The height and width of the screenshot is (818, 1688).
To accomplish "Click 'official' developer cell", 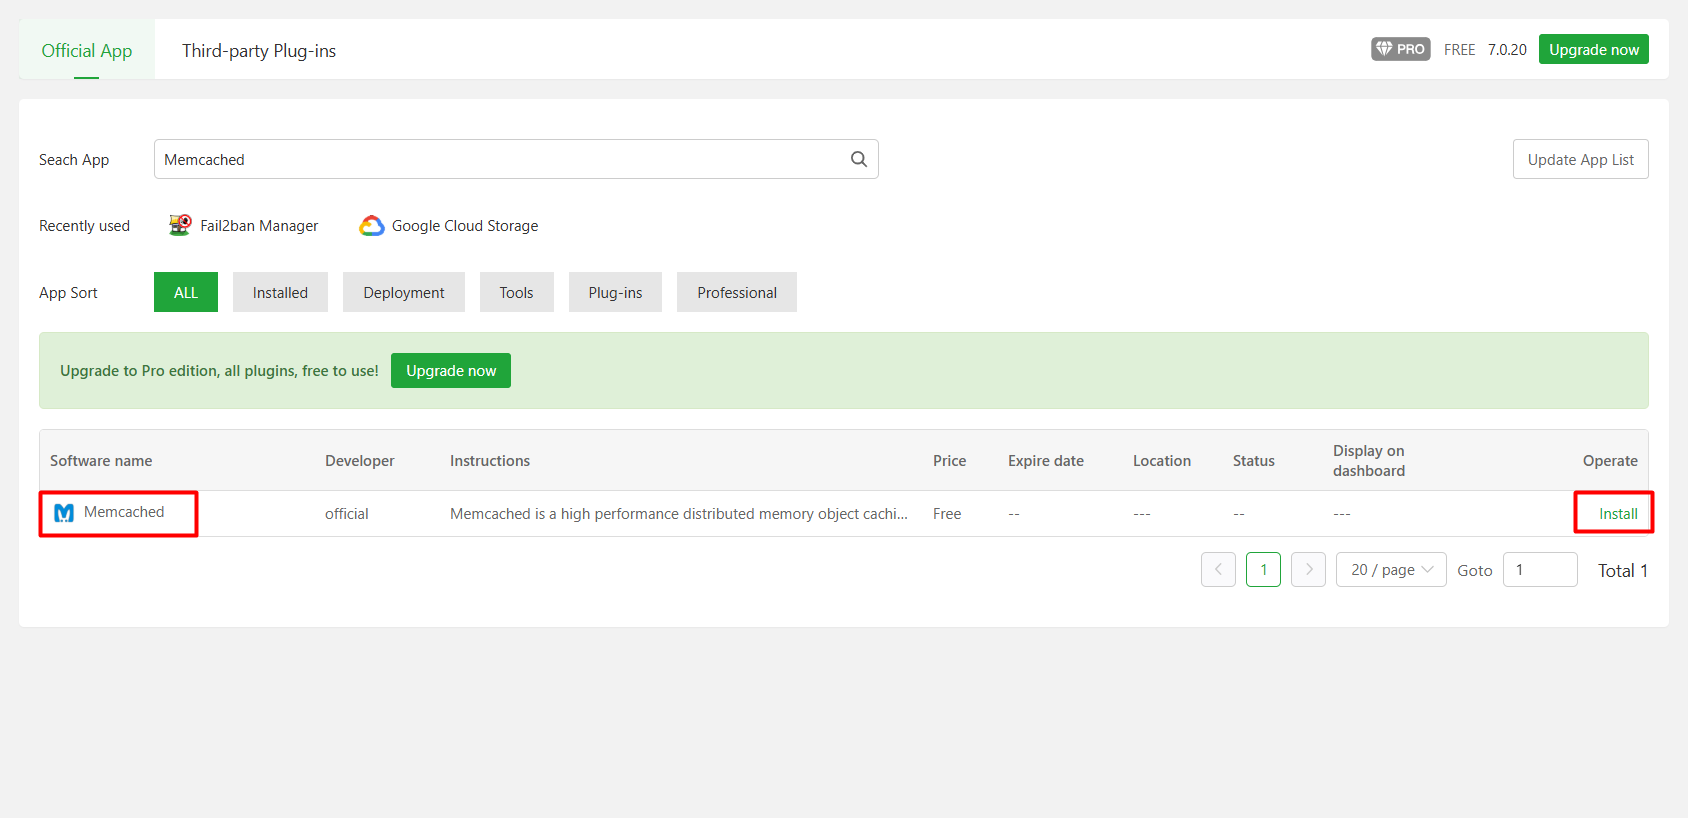I will (x=347, y=514).
